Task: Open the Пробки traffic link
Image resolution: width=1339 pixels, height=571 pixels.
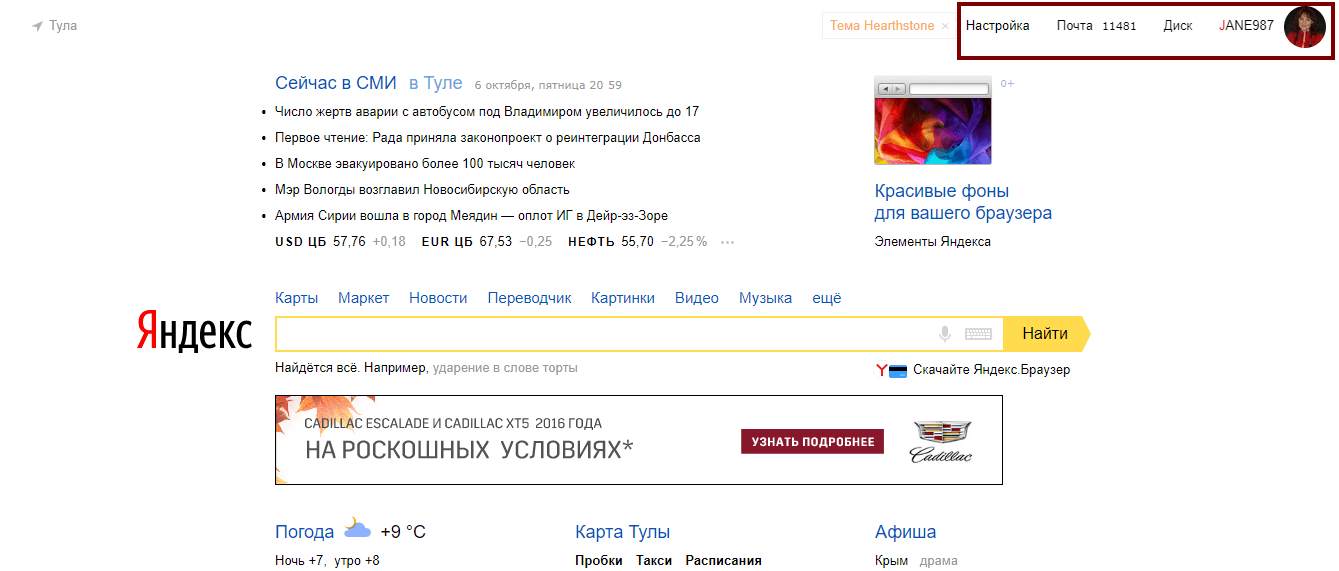Action: pos(599,561)
